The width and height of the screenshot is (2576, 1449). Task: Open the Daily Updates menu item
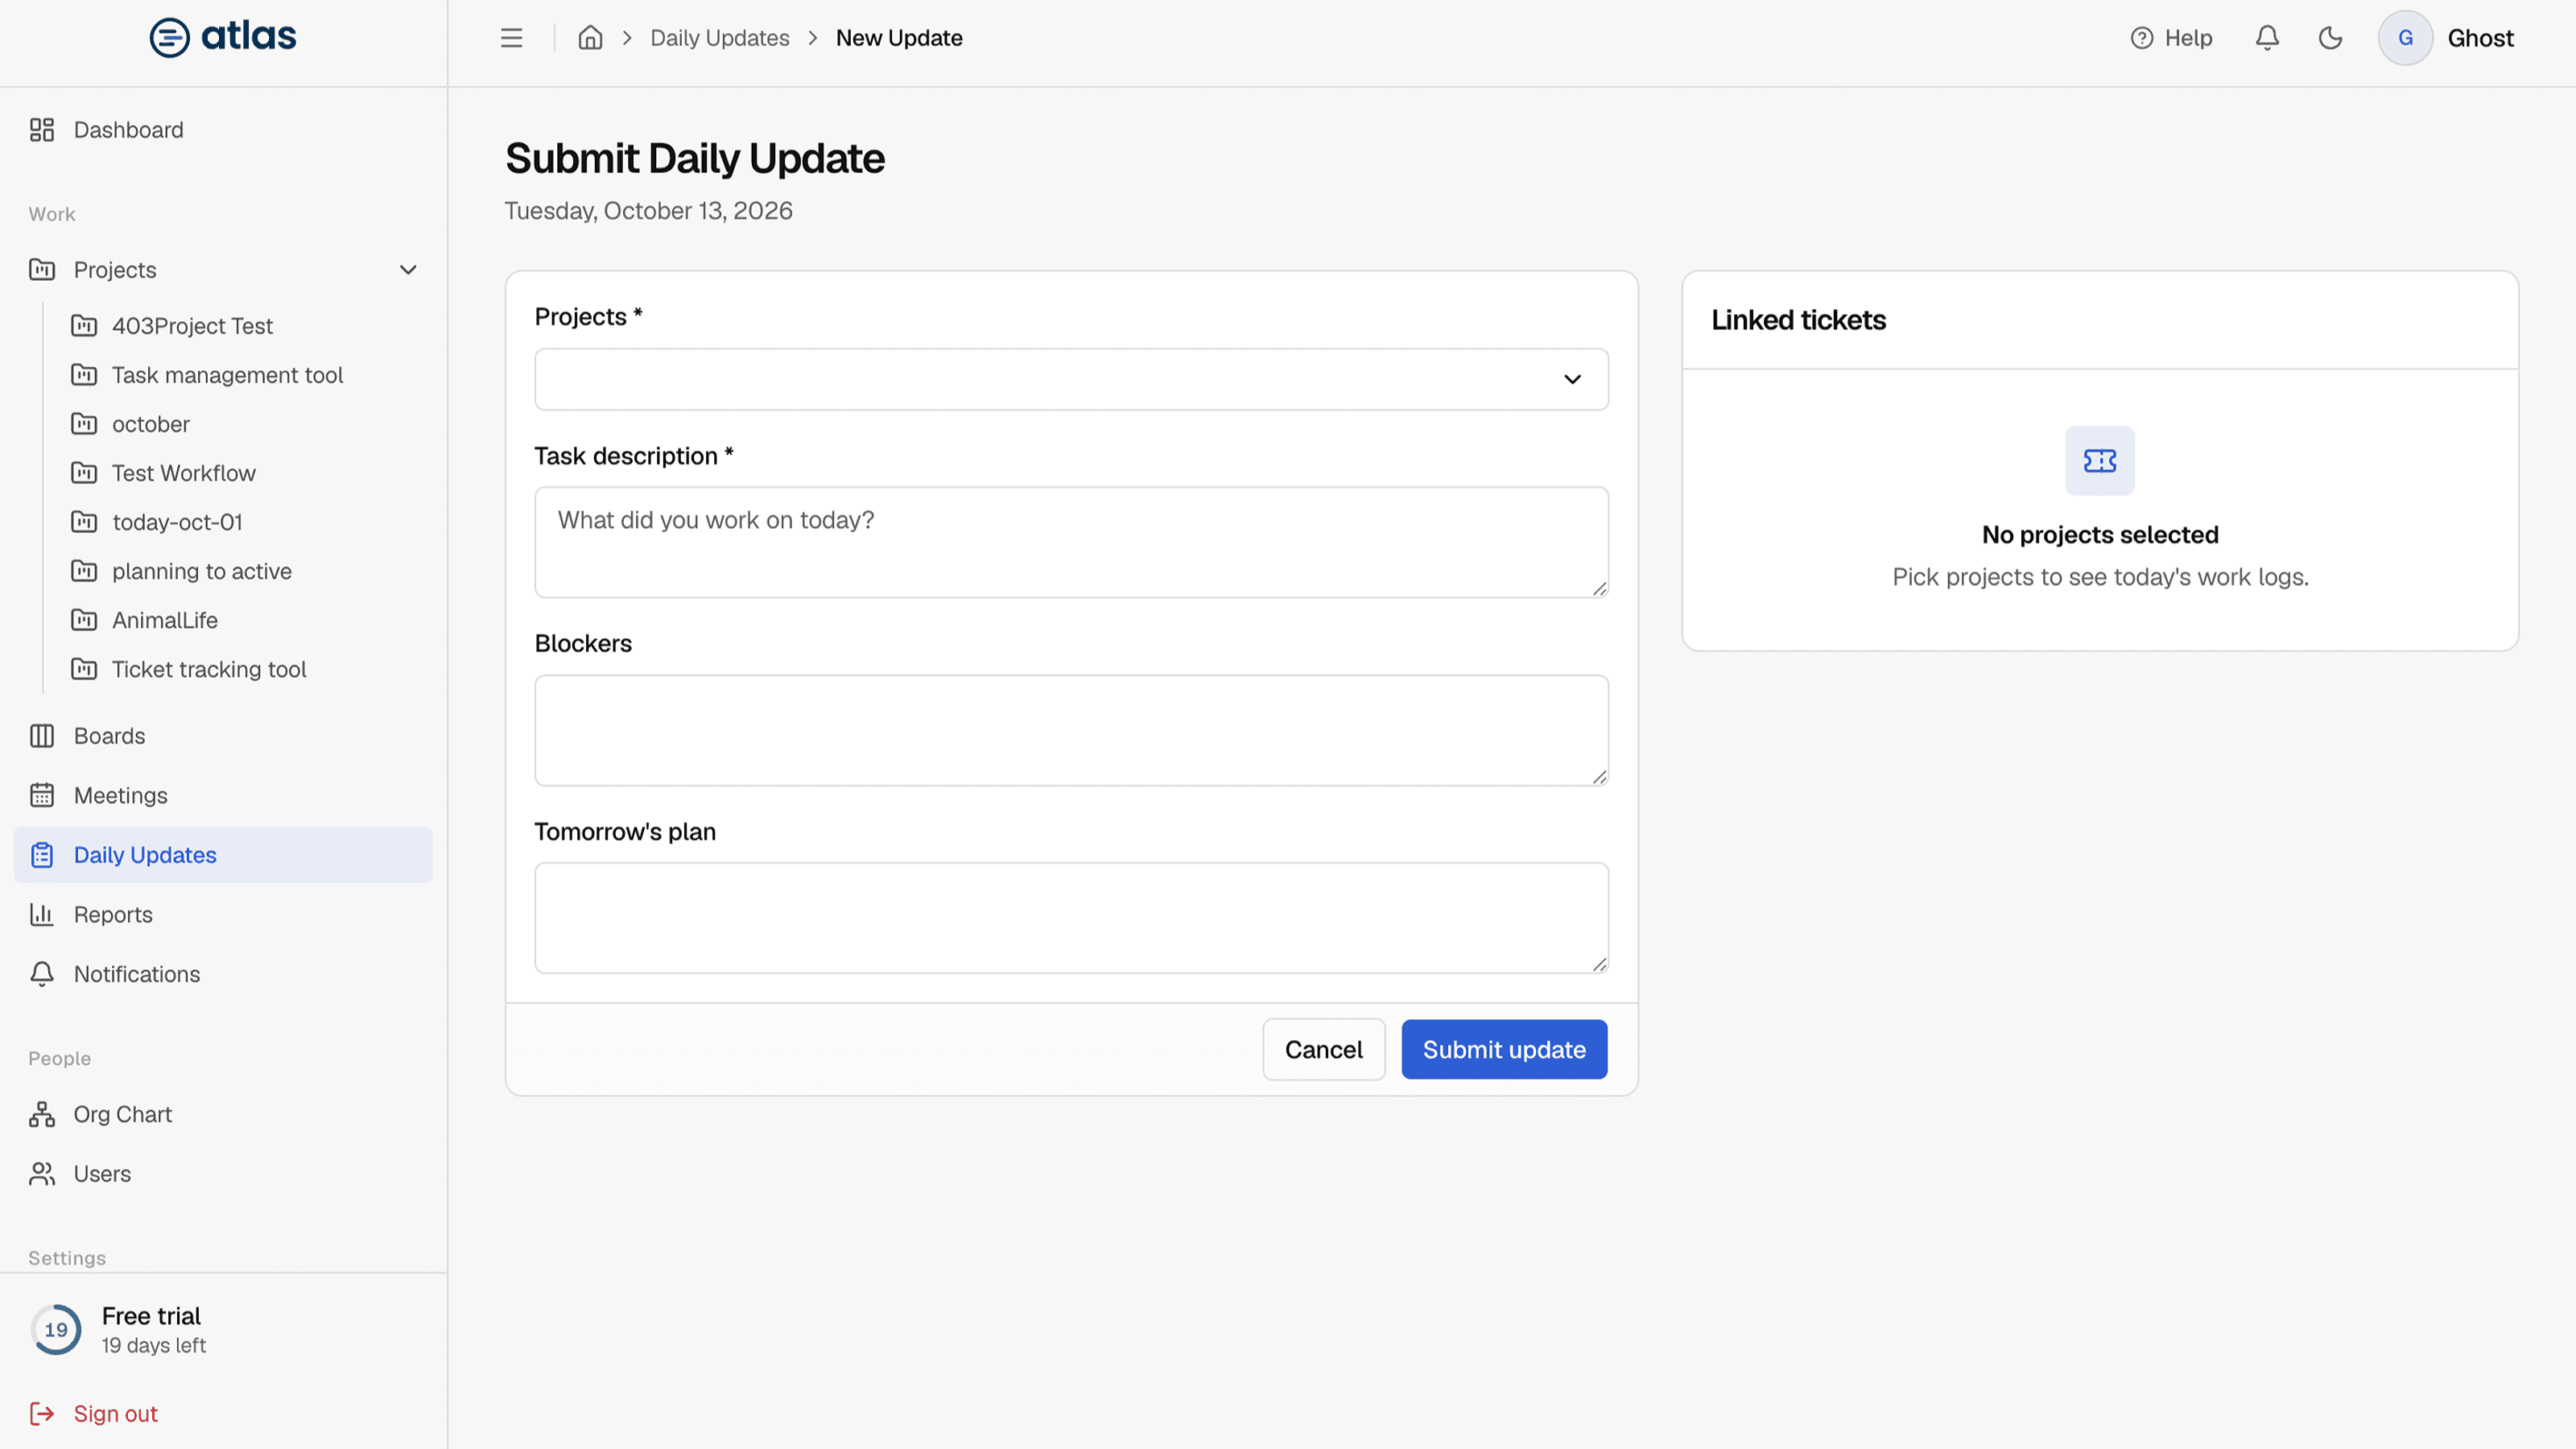point(223,855)
